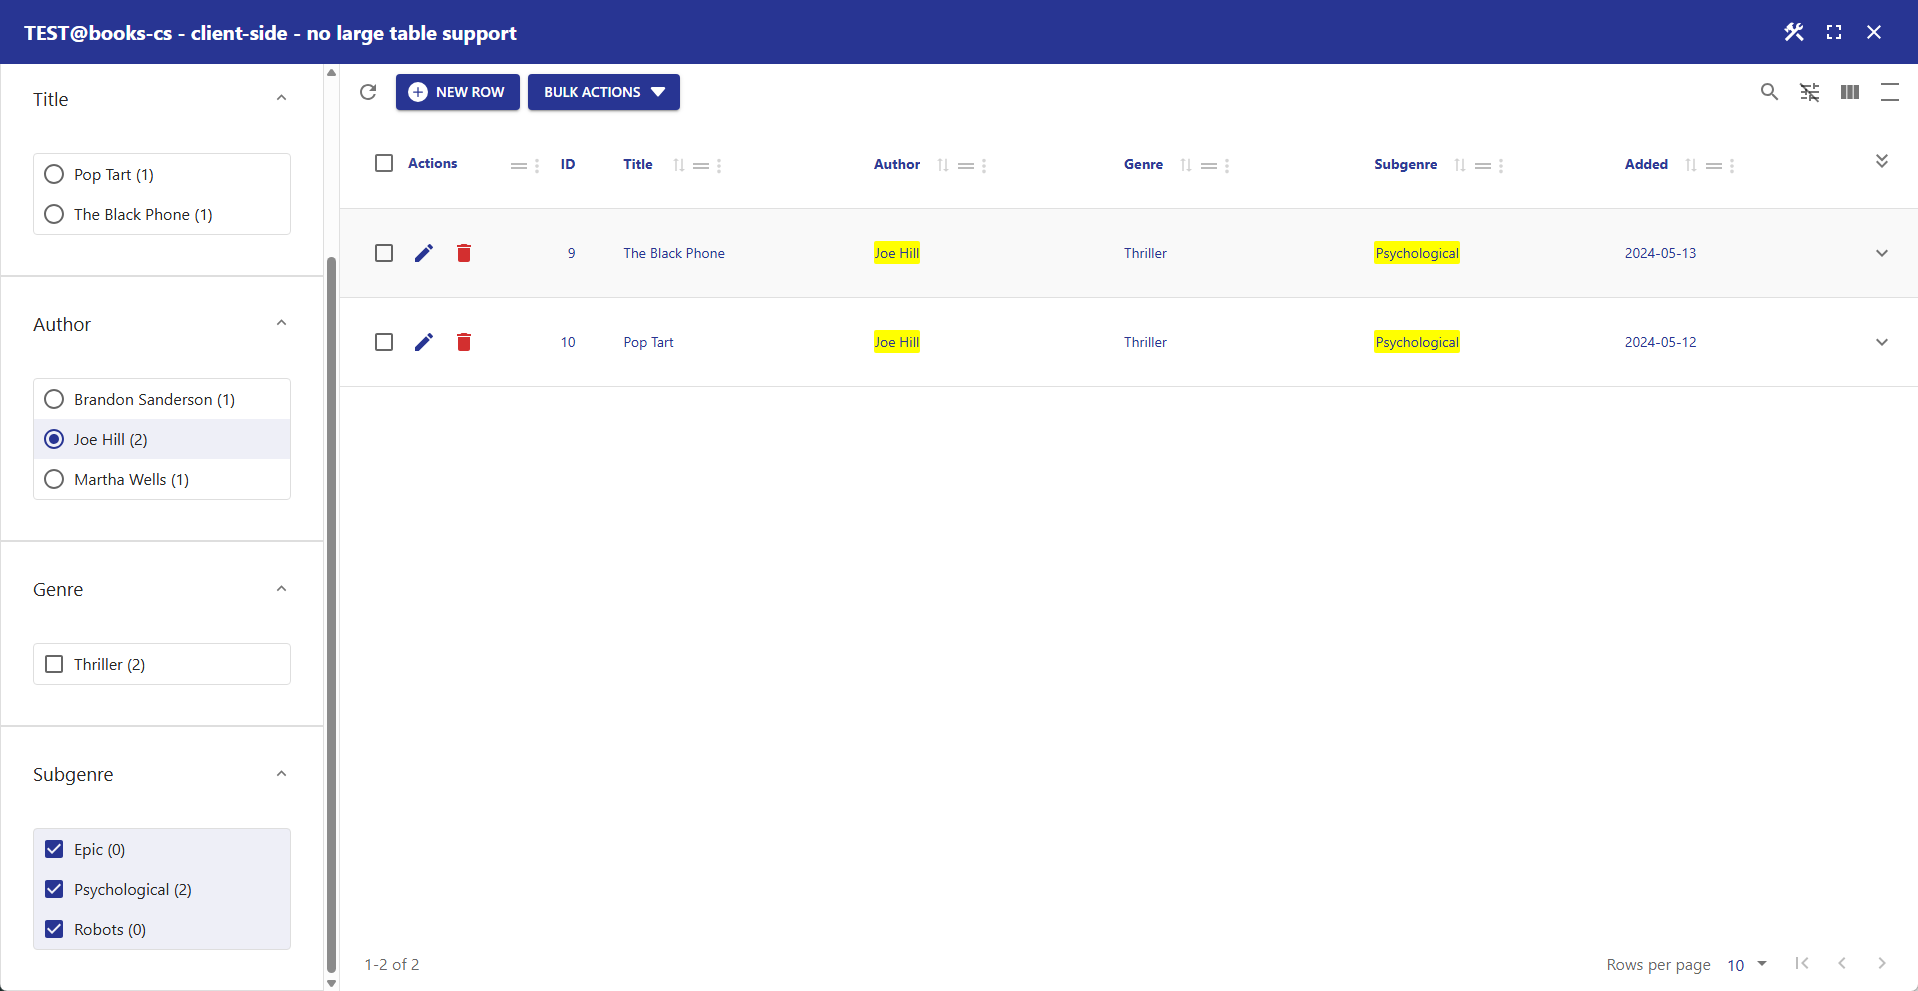
Task: Open Actions column three-dot menu
Action: point(537,166)
